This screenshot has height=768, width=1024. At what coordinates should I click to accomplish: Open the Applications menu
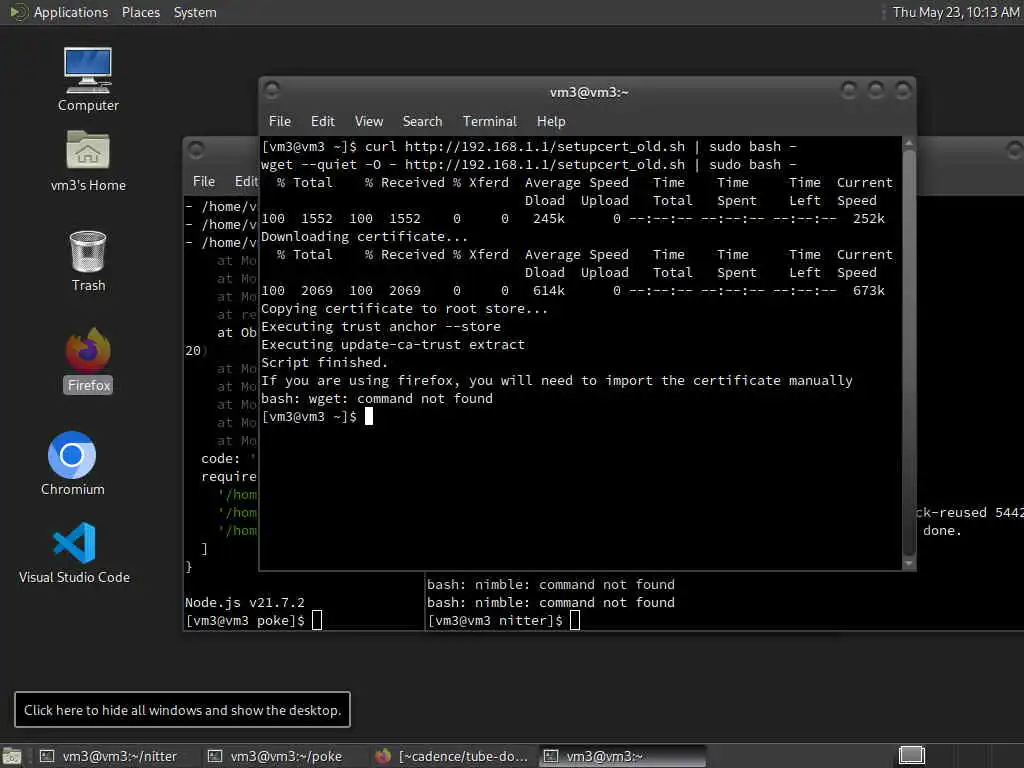[x=71, y=12]
